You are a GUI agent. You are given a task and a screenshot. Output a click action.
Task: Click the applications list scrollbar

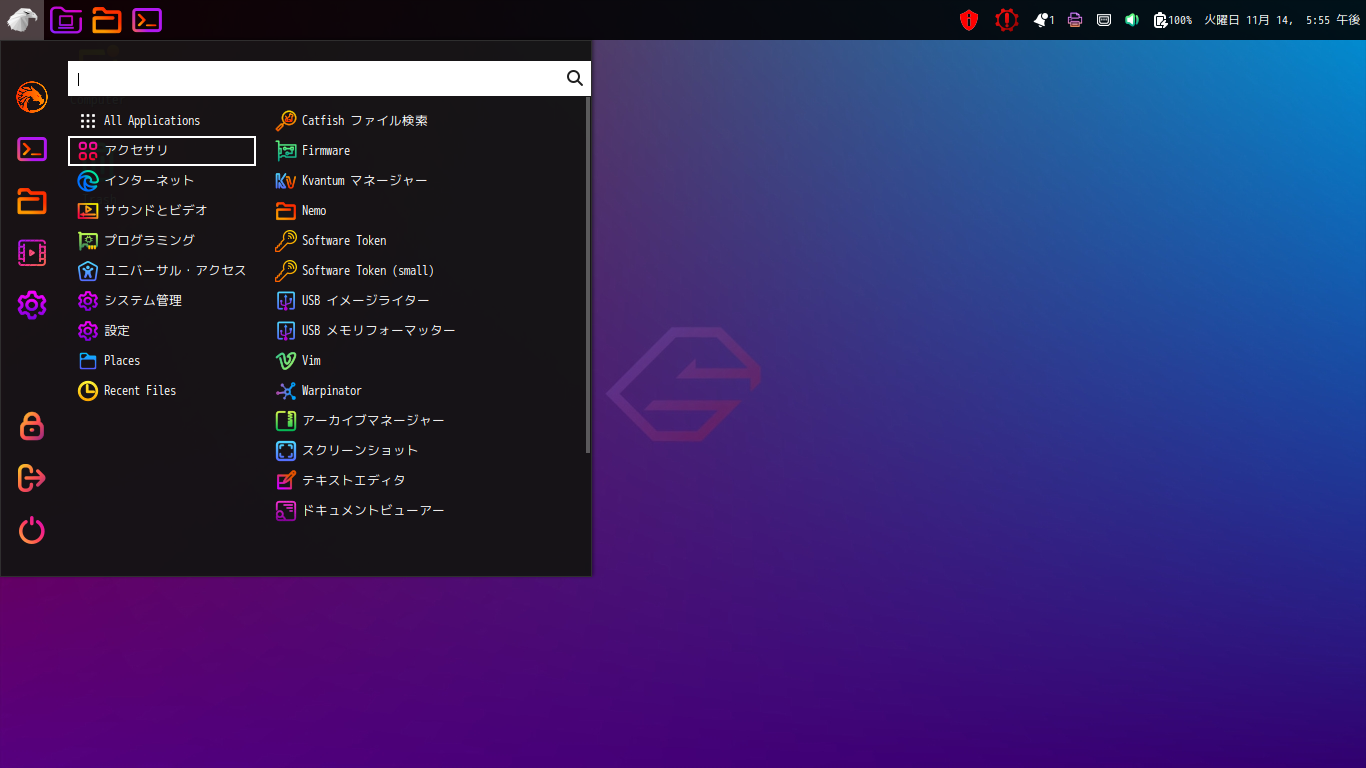pos(588,275)
